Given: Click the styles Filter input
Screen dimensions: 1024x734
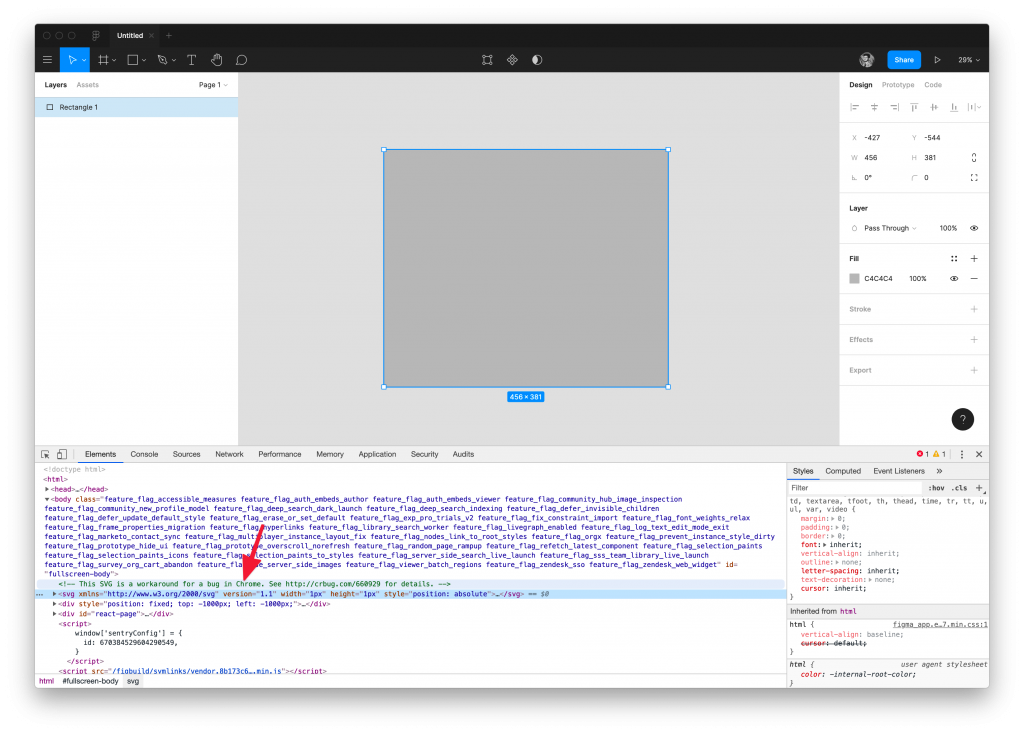Looking at the screenshot, I should click(x=856, y=488).
